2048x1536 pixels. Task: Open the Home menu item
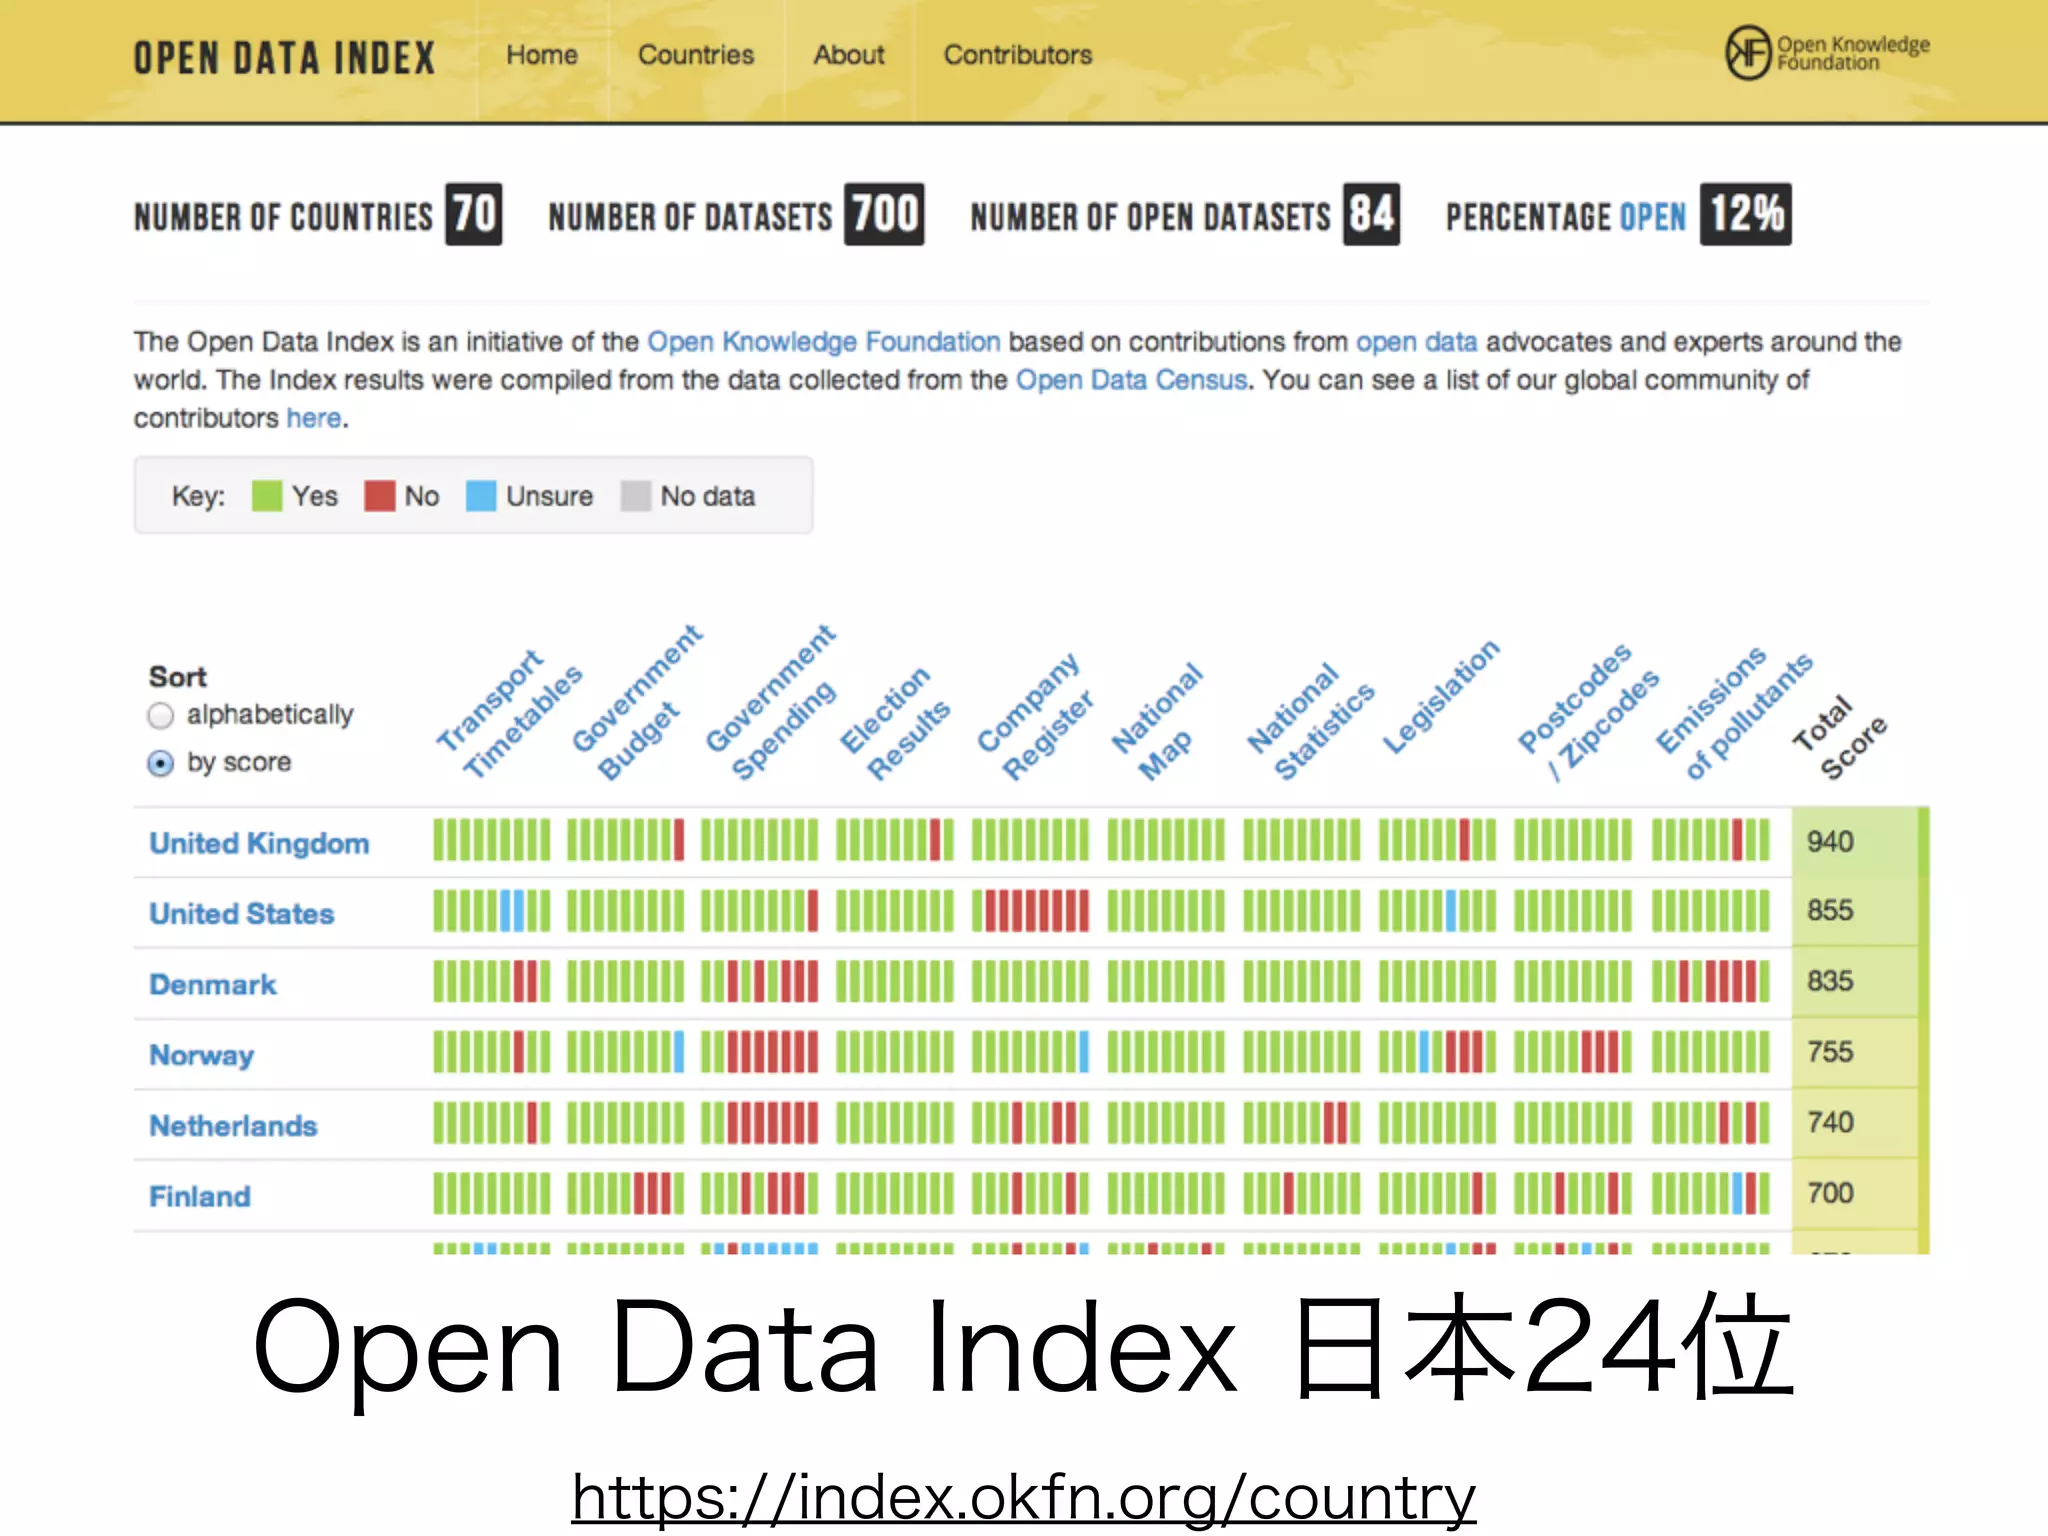click(x=542, y=55)
